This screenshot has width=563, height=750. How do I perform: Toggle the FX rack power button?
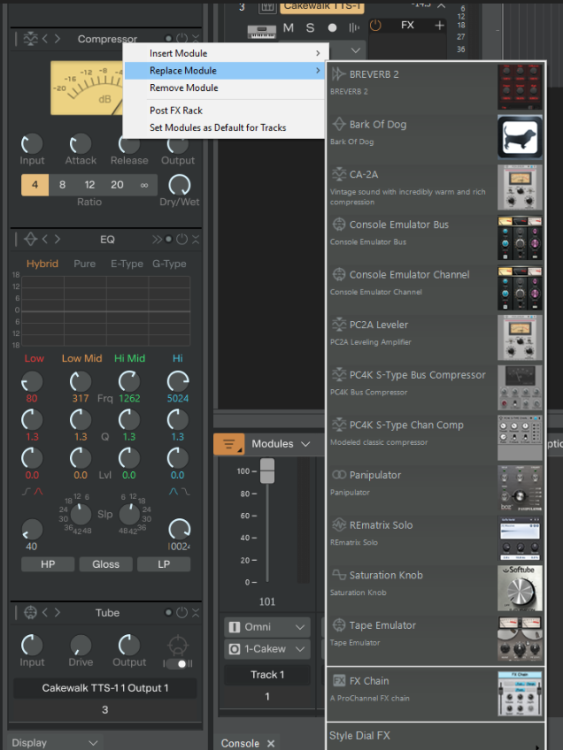pyautogui.click(x=375, y=25)
